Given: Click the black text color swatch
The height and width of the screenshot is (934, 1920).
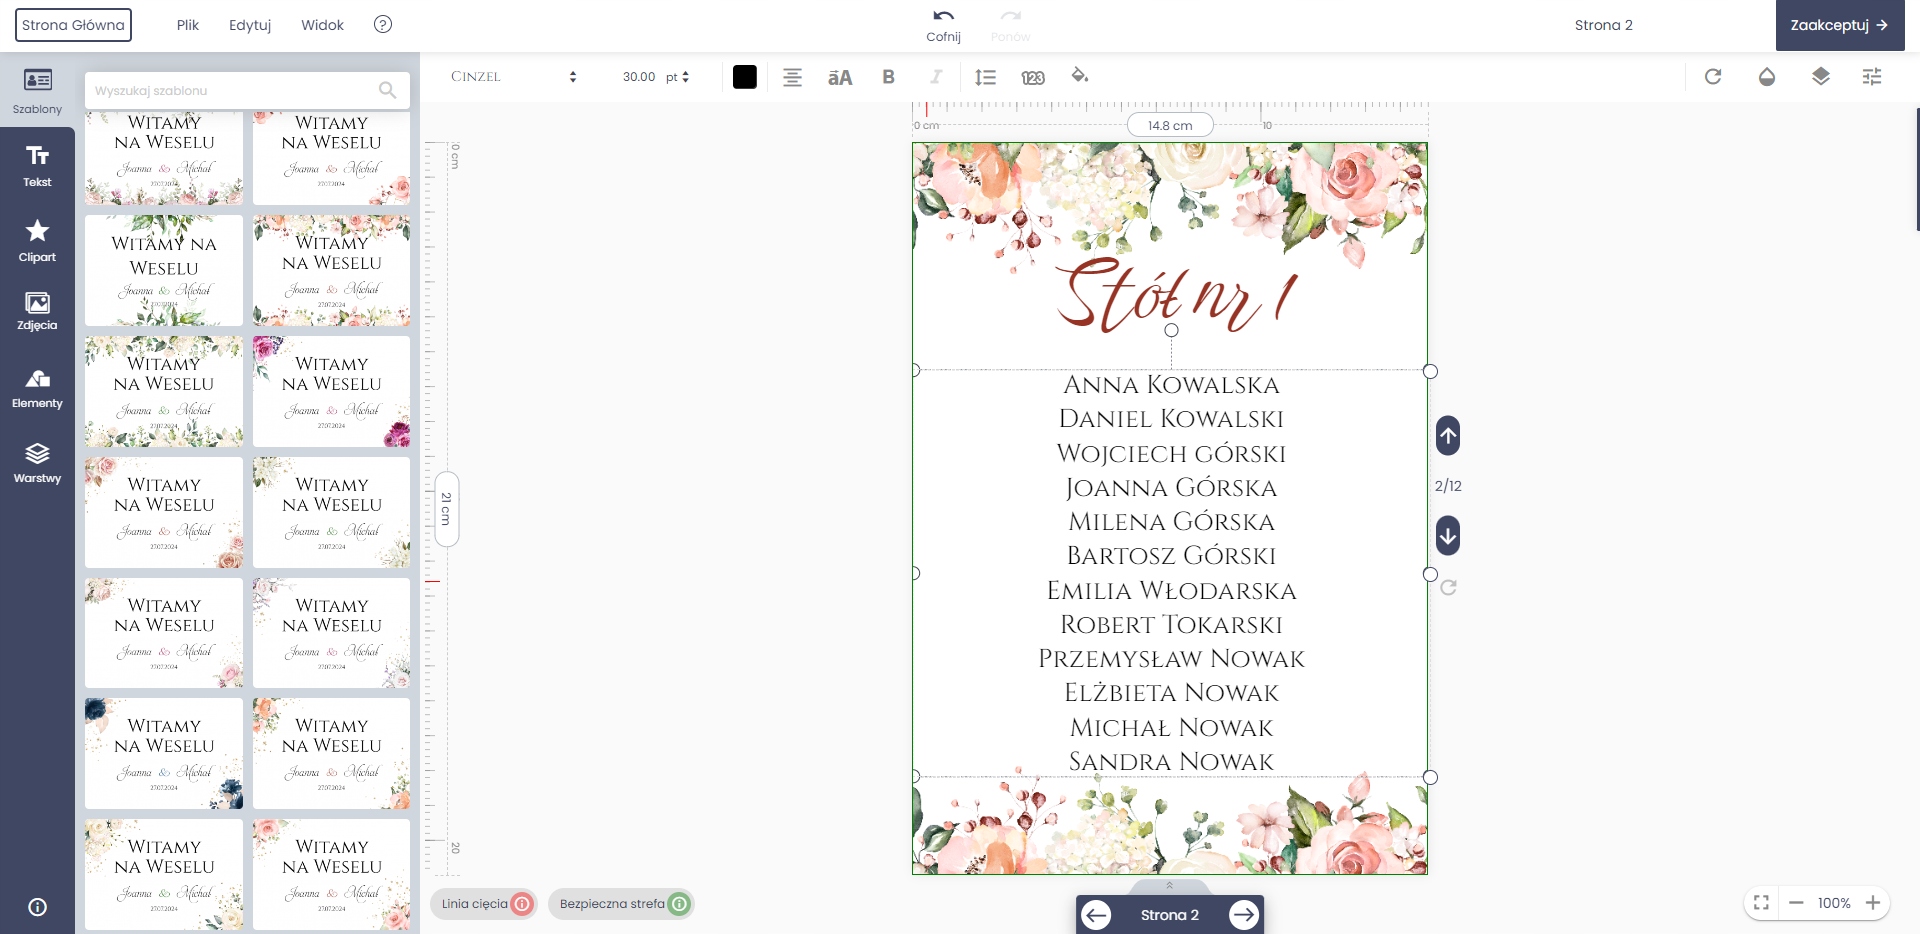Looking at the screenshot, I should coord(745,77).
